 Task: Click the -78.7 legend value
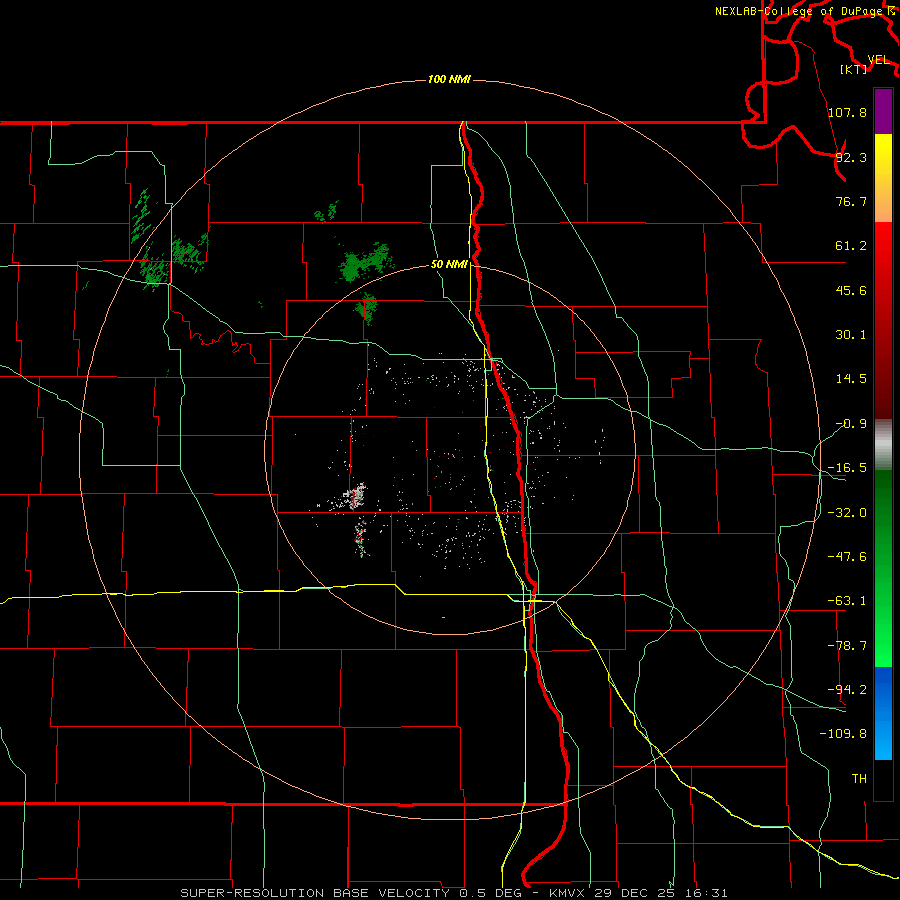click(x=847, y=646)
